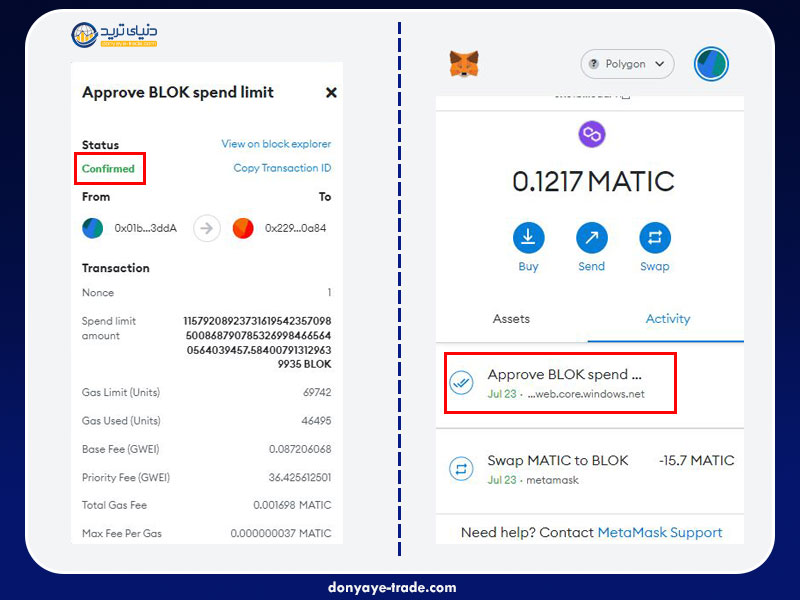Screen dimensions: 800x600
Task: Click the Gas Limit value 69742
Action: 317,392
